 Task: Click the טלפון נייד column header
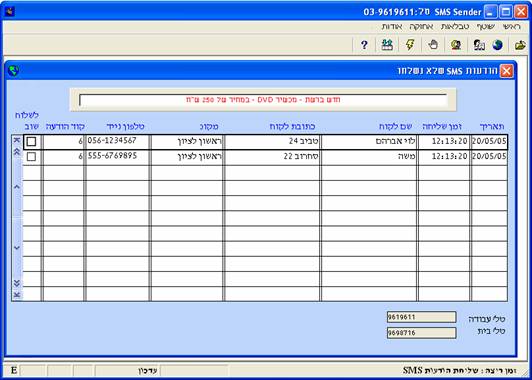[x=126, y=127]
